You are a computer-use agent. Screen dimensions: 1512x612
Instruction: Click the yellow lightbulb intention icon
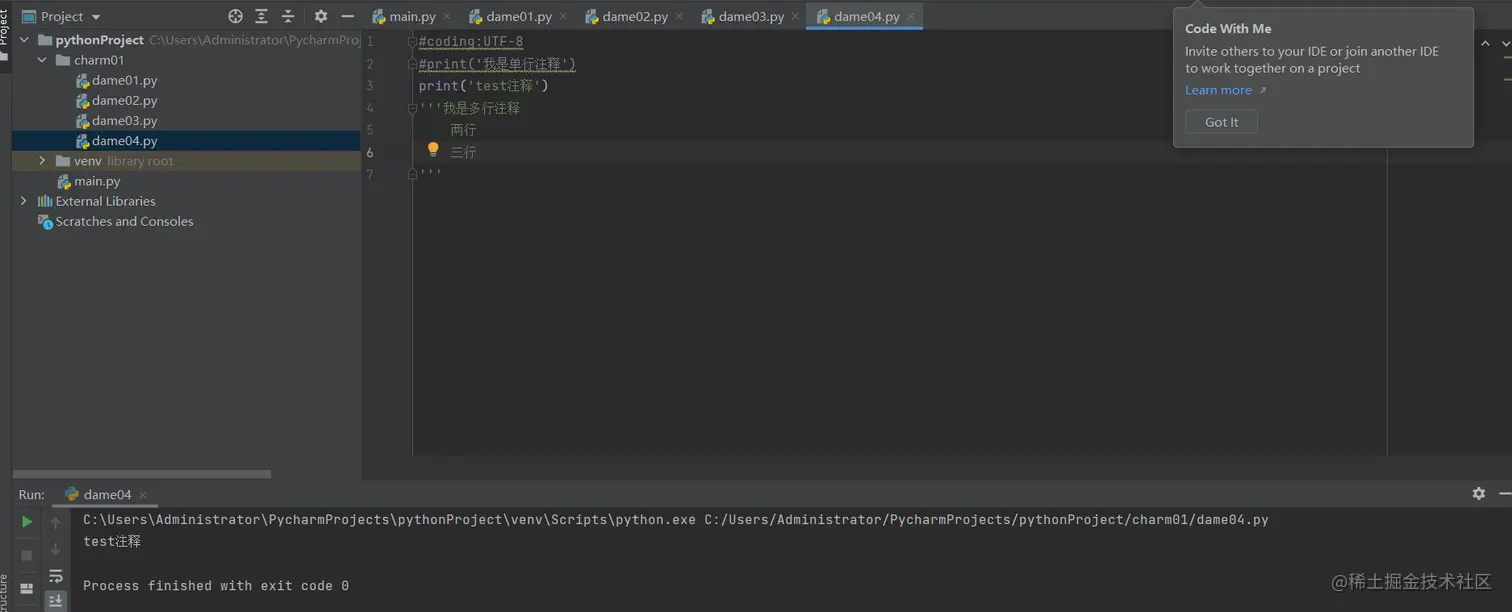pos(433,150)
